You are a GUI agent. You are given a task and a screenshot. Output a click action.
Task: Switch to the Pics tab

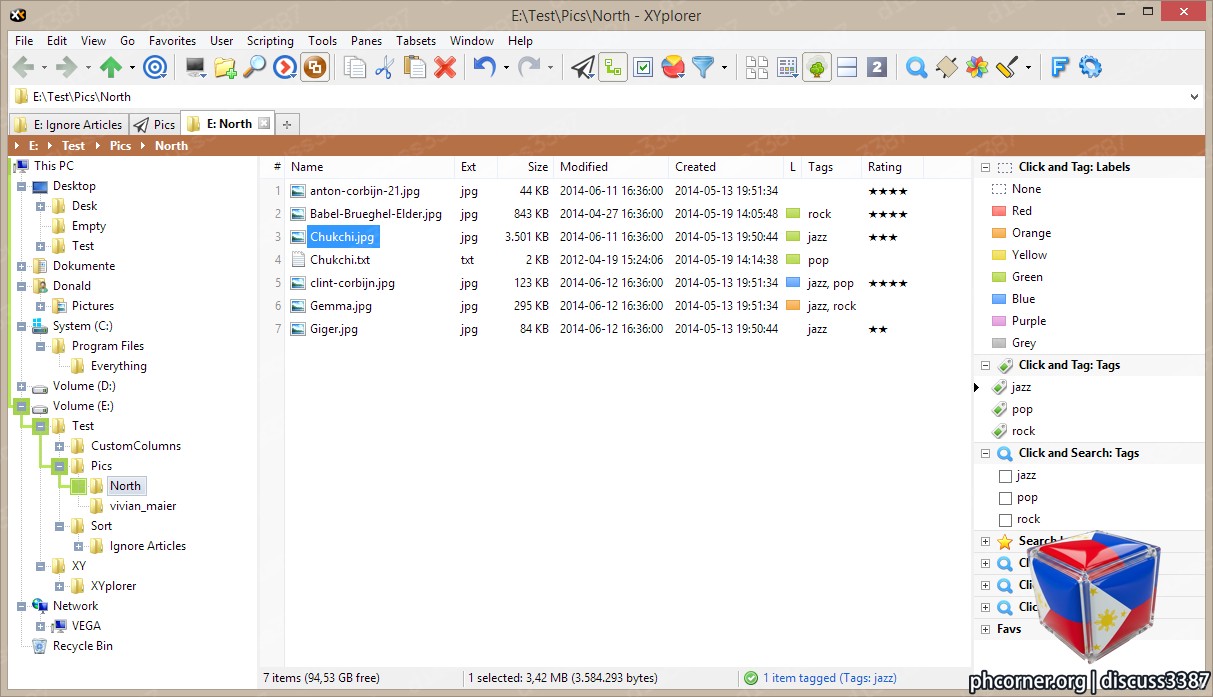[x=154, y=125]
